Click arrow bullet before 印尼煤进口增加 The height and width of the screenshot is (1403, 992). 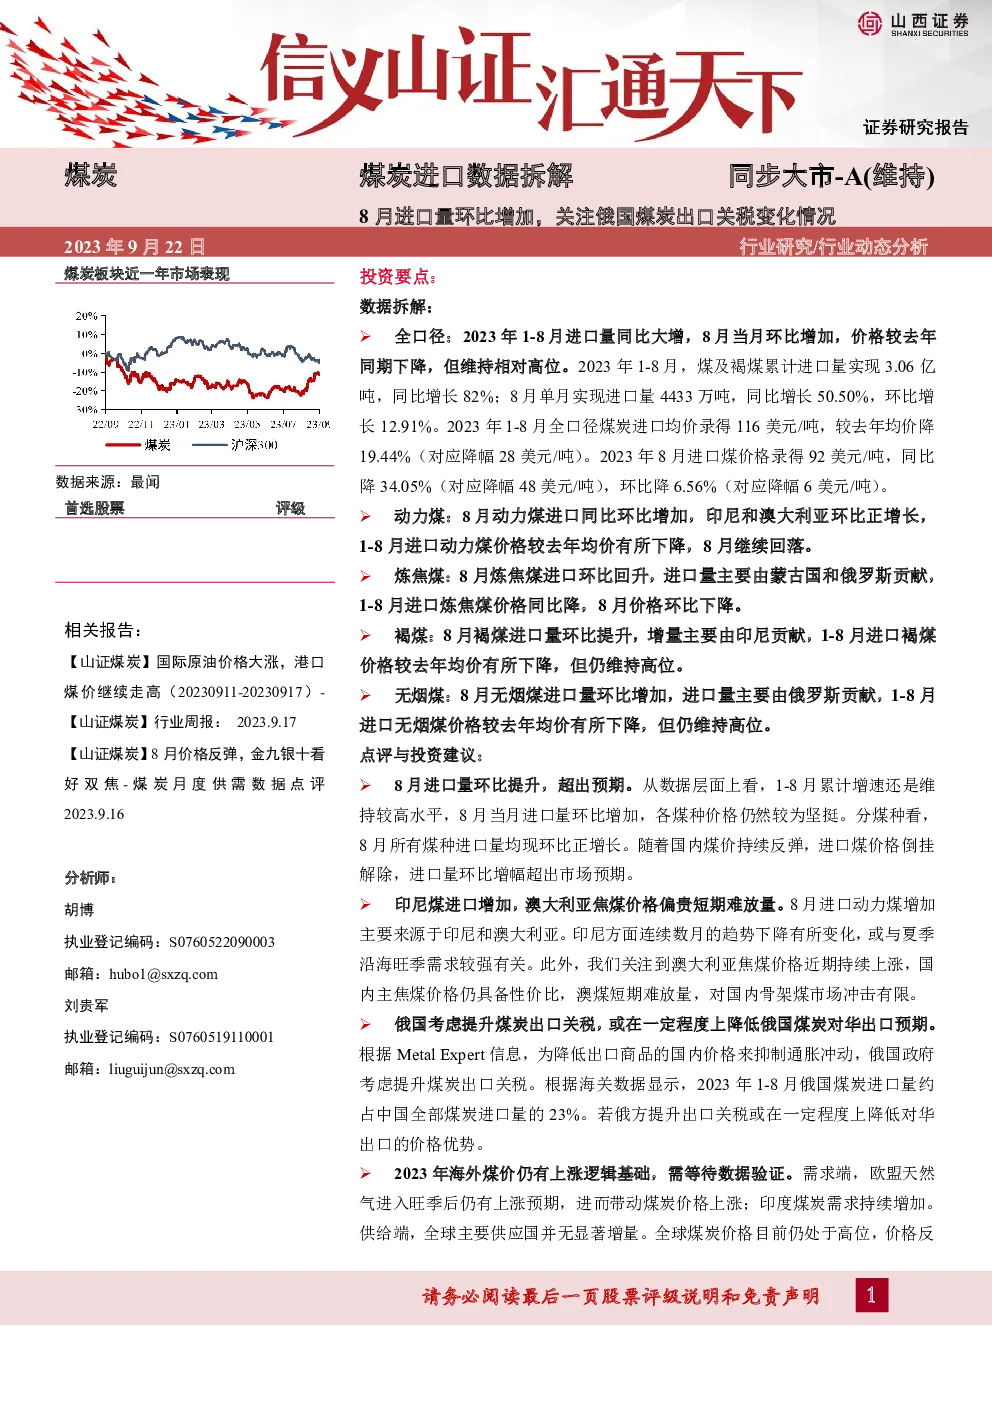point(366,905)
